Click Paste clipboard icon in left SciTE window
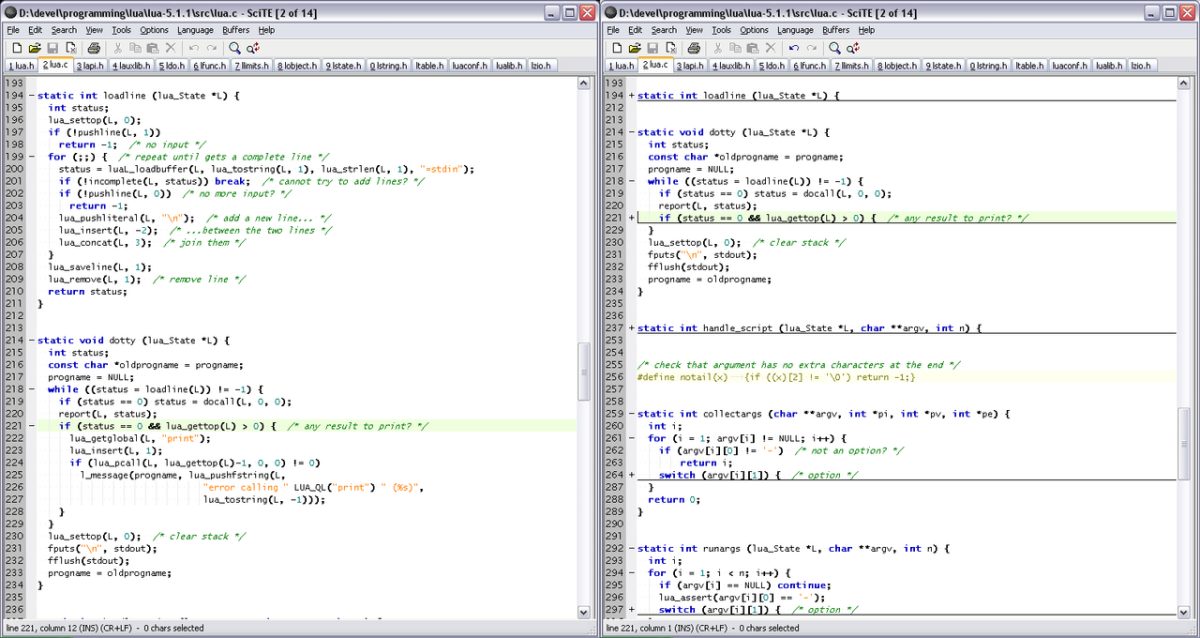1200x638 pixels. pos(152,48)
